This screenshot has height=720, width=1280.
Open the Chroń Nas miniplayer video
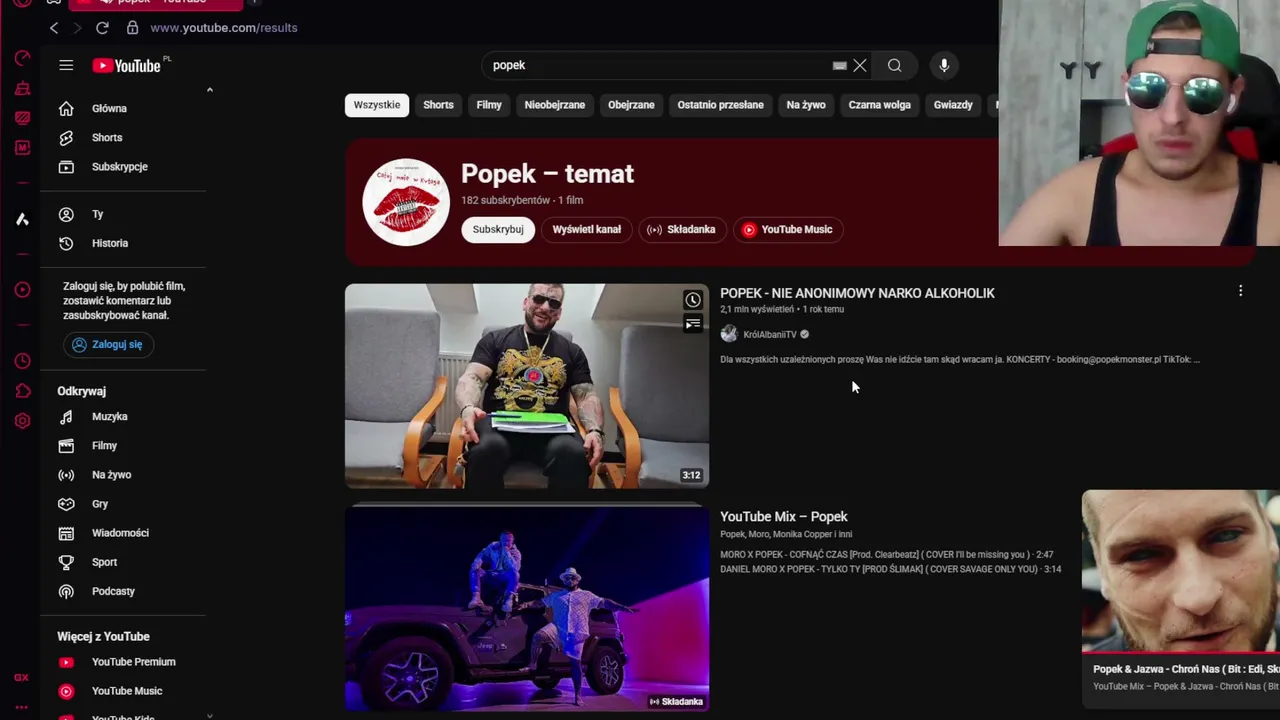point(1181,572)
